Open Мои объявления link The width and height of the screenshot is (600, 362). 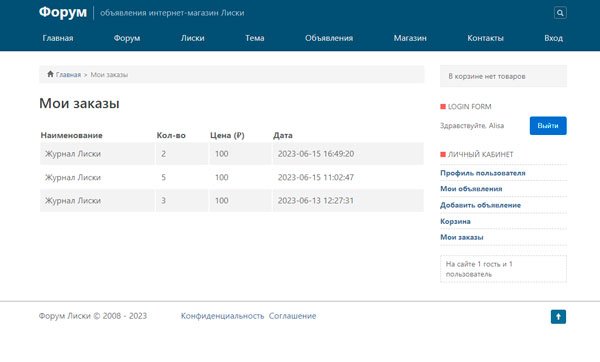coord(471,189)
